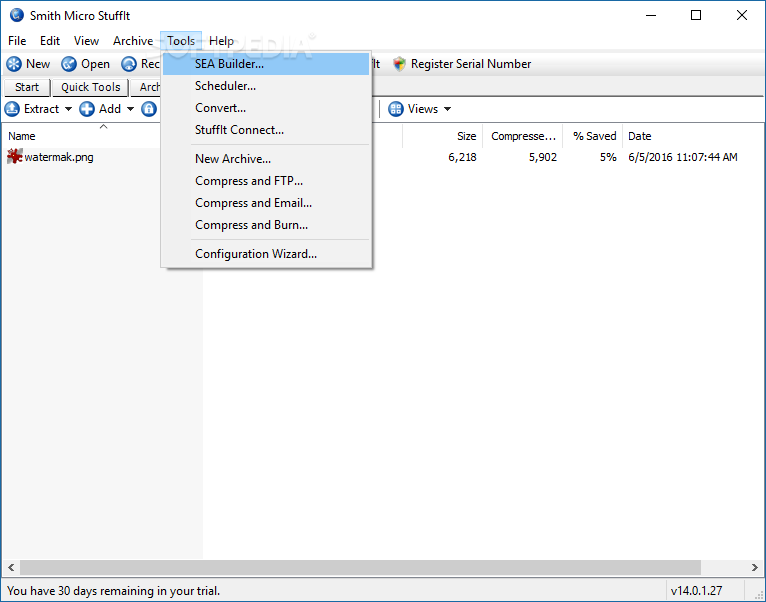Screen dimensions: 766x602
Task: Click the trial days remaining status message
Action: tap(113, 591)
